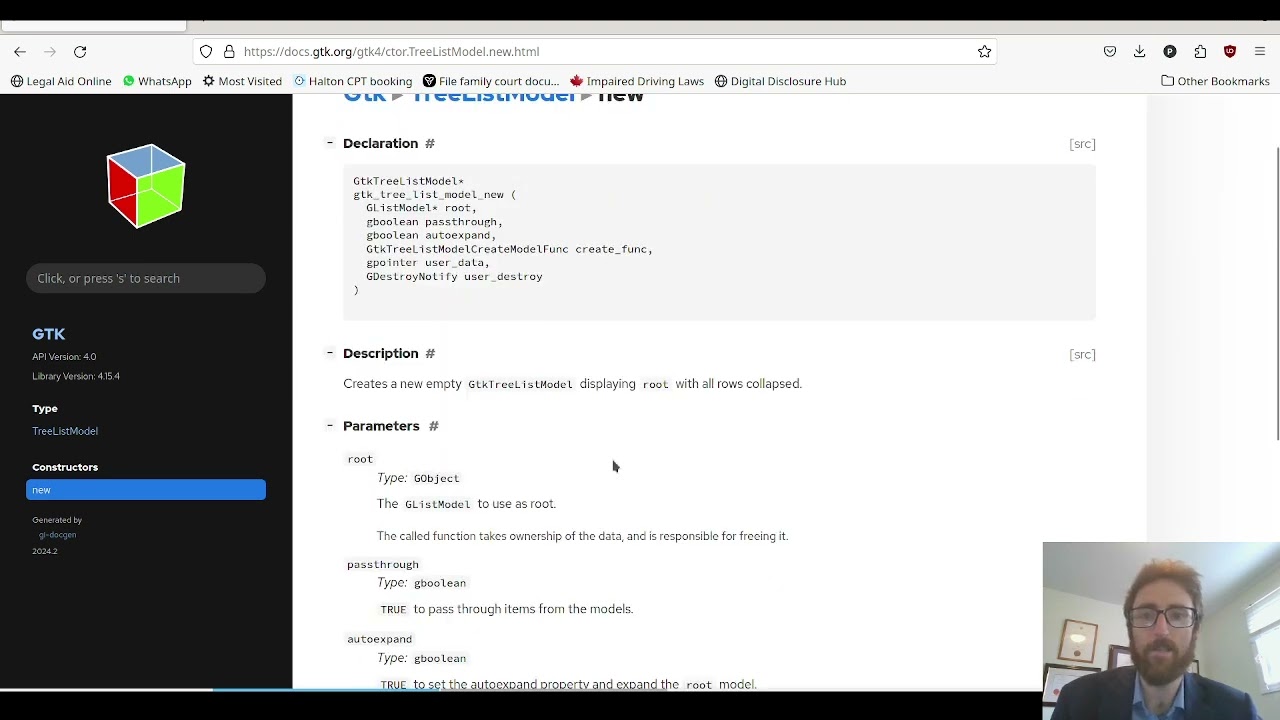The image size is (1280, 720).
Task: Open Impaired Driving Laws bookmark
Action: 637,81
